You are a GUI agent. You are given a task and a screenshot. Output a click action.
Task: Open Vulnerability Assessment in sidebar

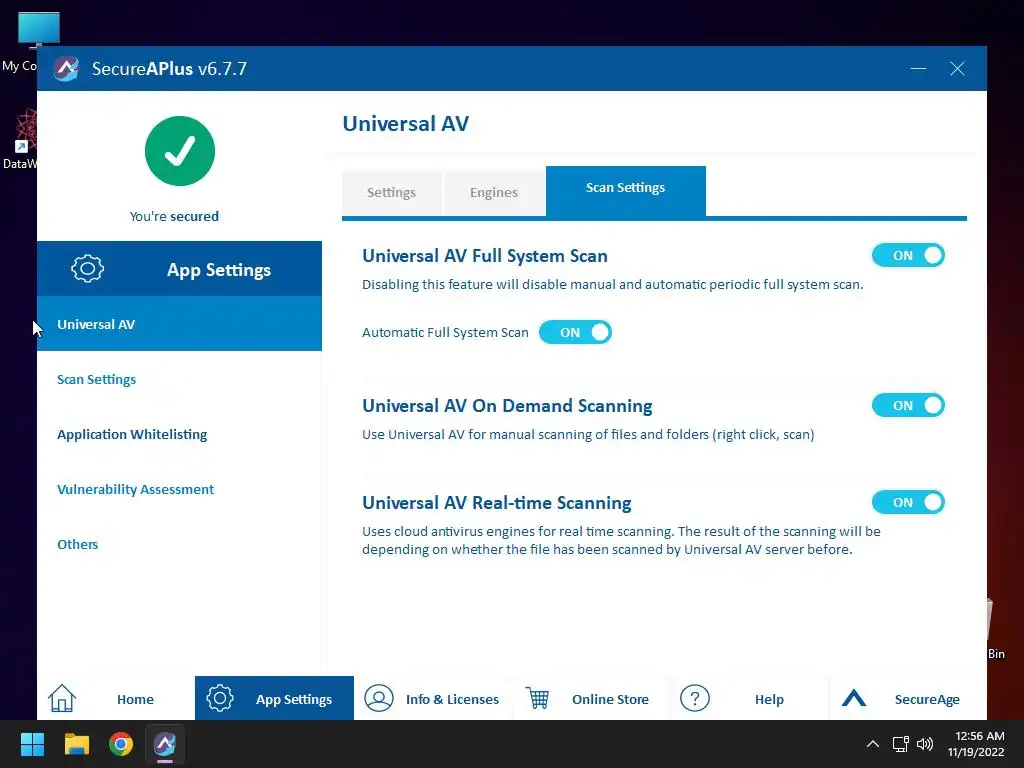point(135,489)
